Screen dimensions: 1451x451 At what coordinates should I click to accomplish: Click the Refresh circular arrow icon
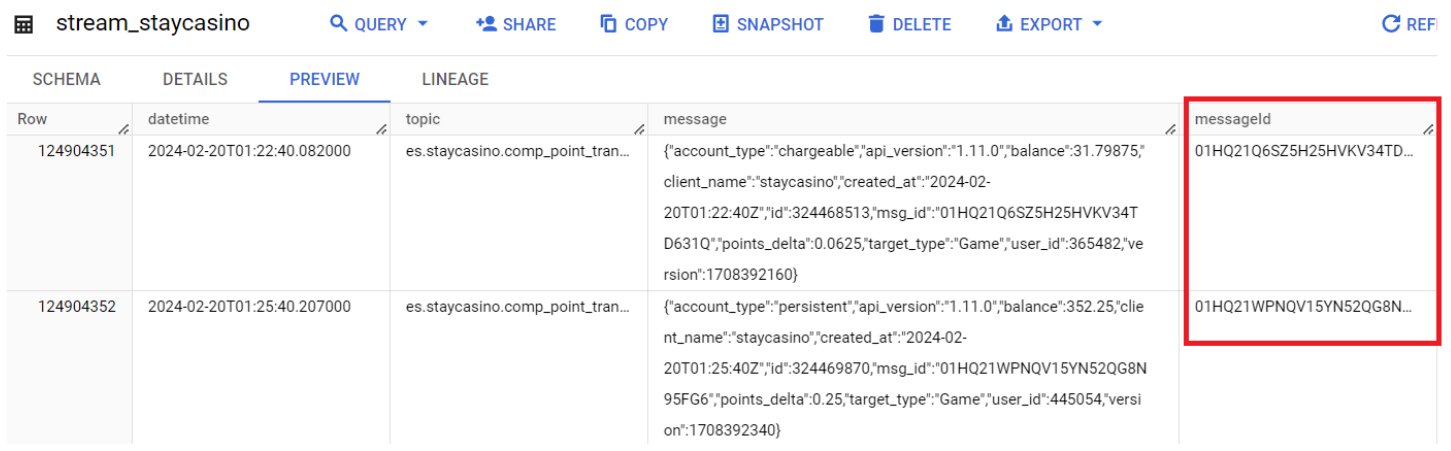pos(1391,24)
